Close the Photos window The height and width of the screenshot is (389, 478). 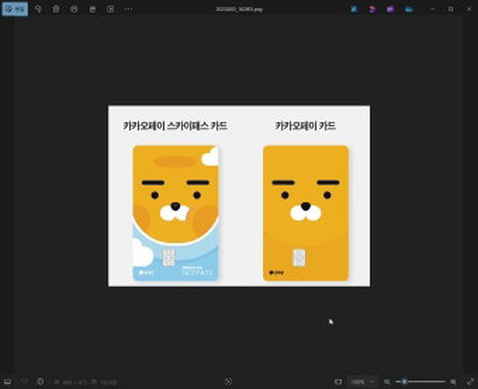pyautogui.click(x=469, y=9)
